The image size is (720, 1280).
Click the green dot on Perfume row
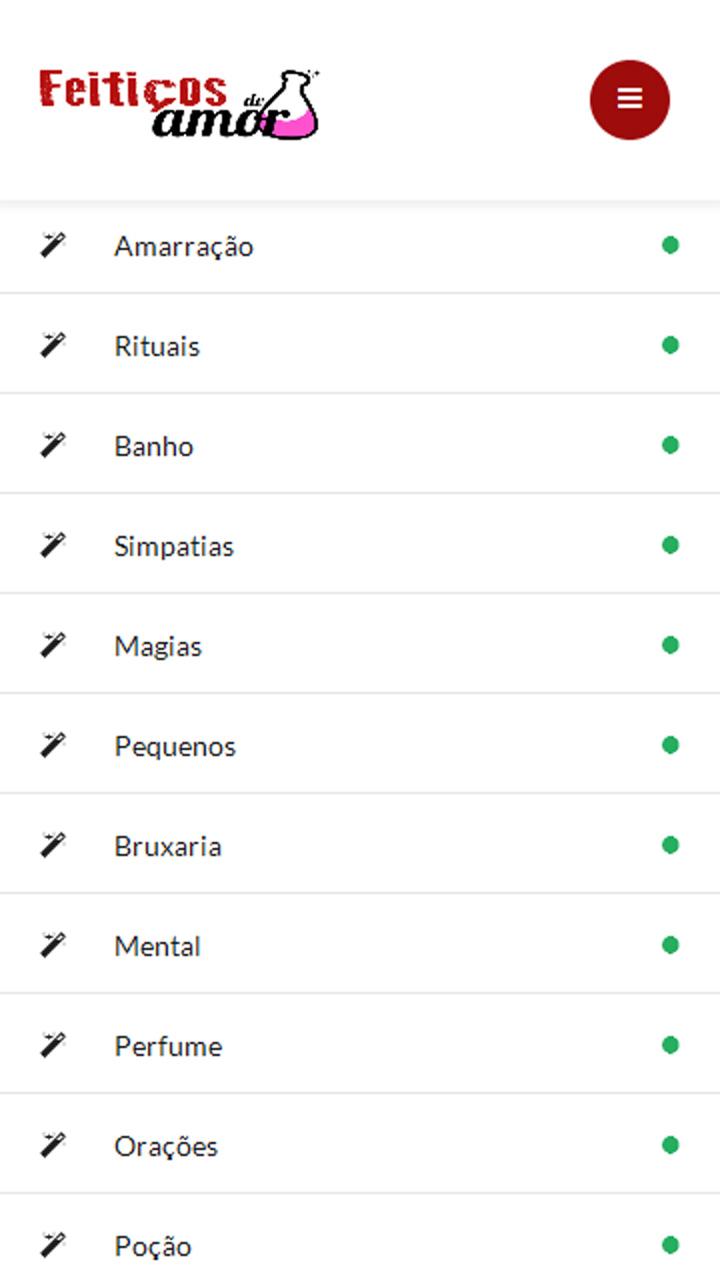coord(670,1045)
